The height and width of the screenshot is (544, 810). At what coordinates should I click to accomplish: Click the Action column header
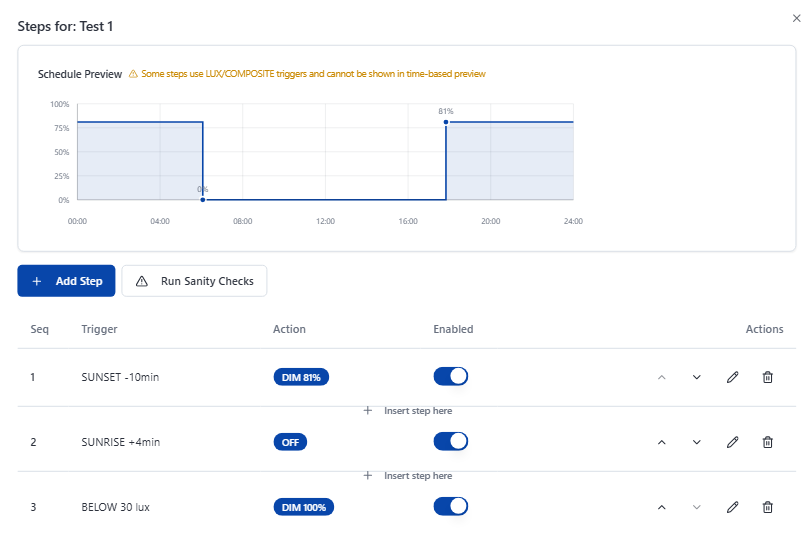coord(289,329)
